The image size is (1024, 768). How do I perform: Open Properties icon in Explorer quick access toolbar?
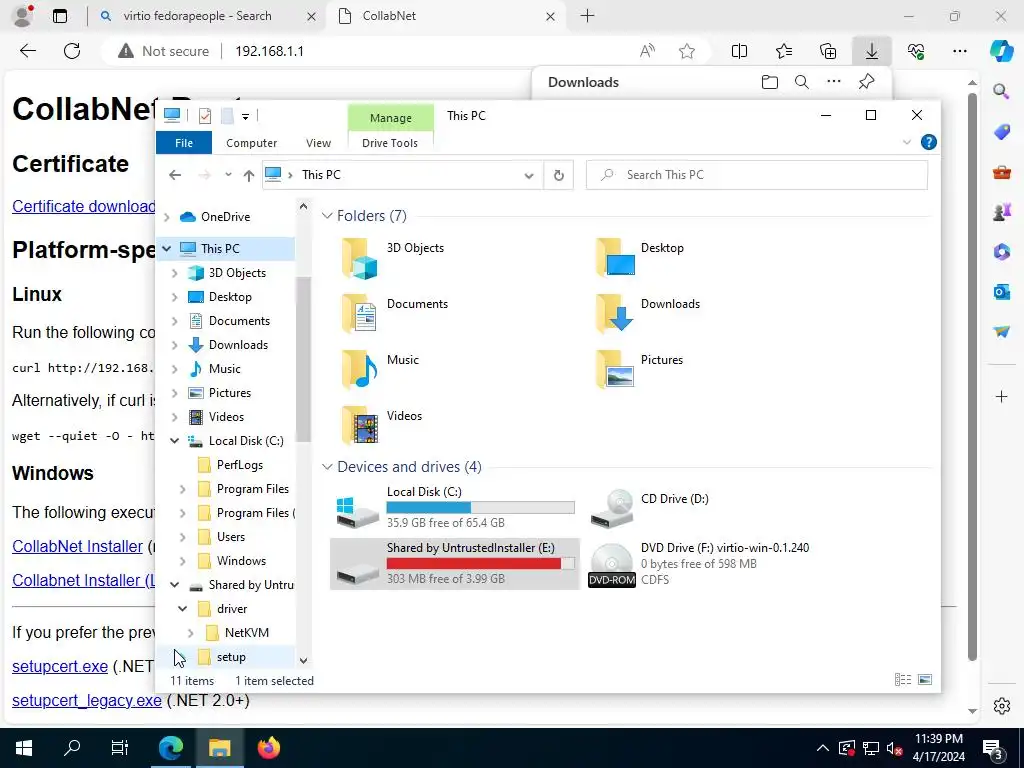coord(204,116)
